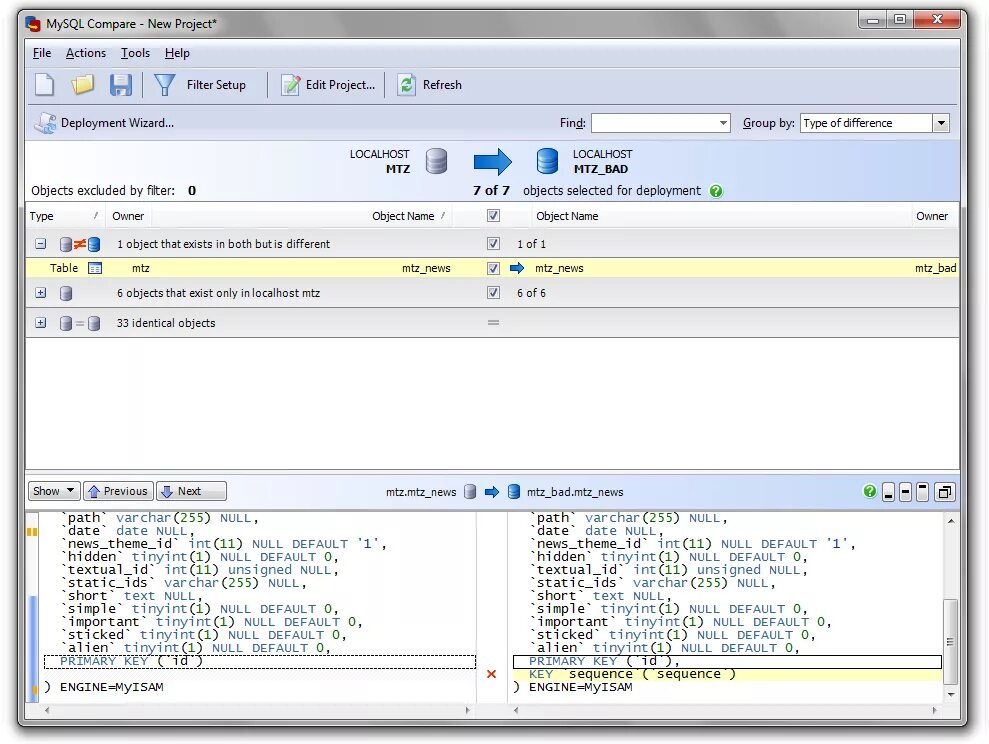Click Edit Project toolbar button

tap(328, 84)
